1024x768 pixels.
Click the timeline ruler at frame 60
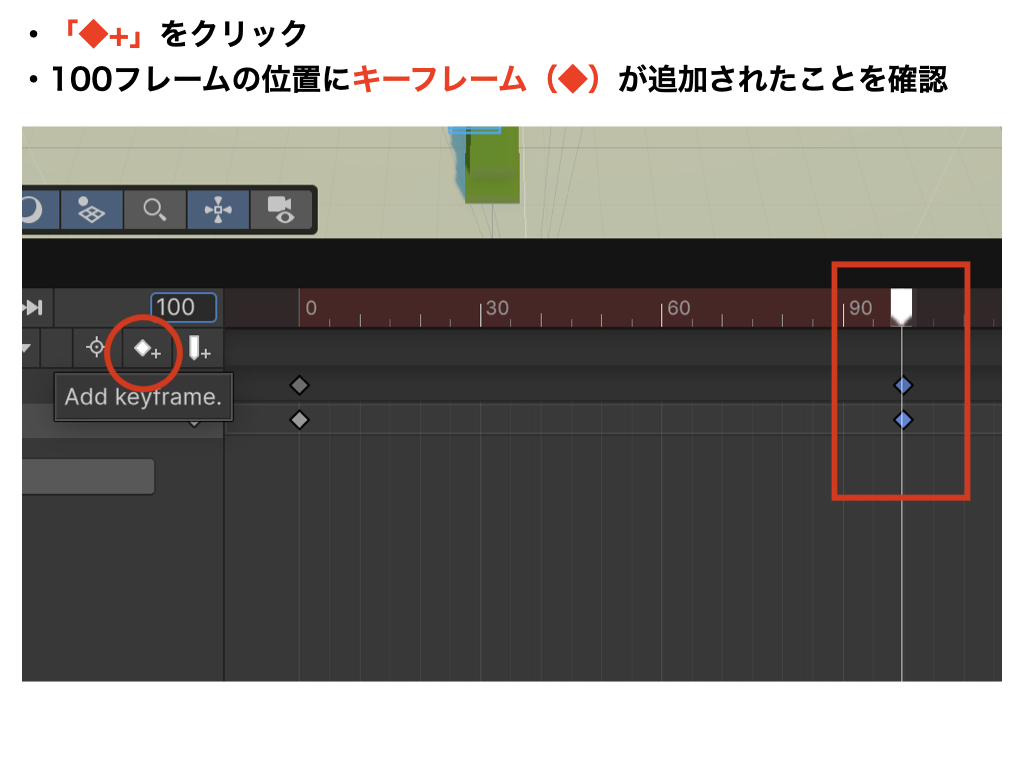pos(665,309)
